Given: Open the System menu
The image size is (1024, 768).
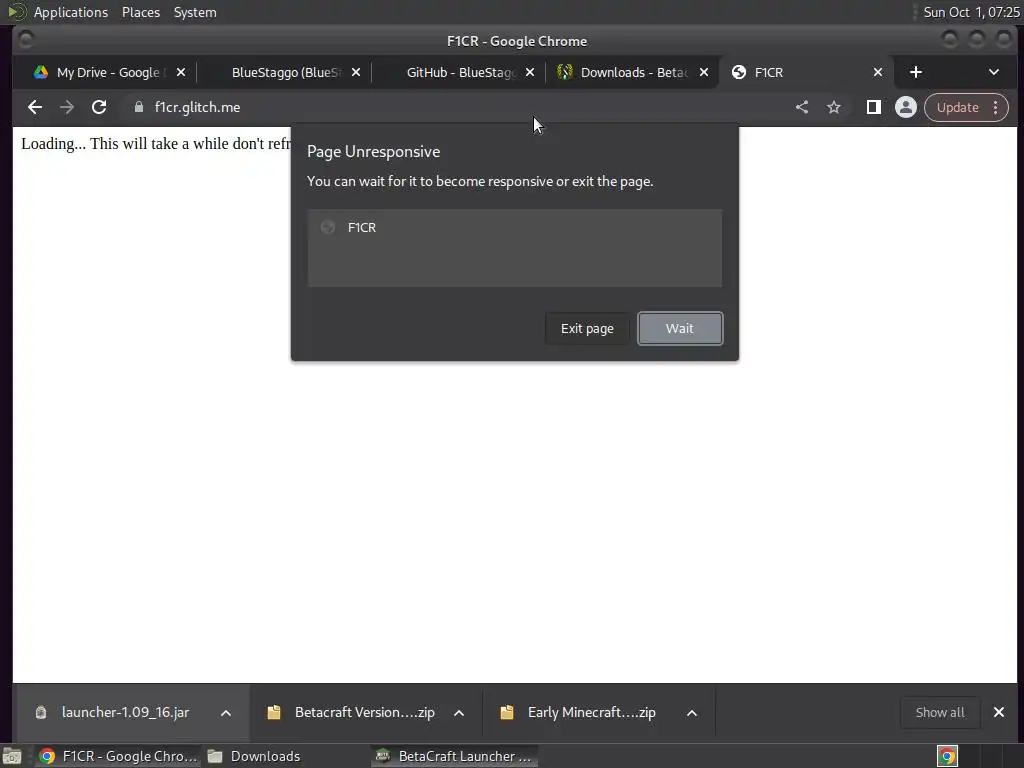Looking at the screenshot, I should [x=195, y=12].
